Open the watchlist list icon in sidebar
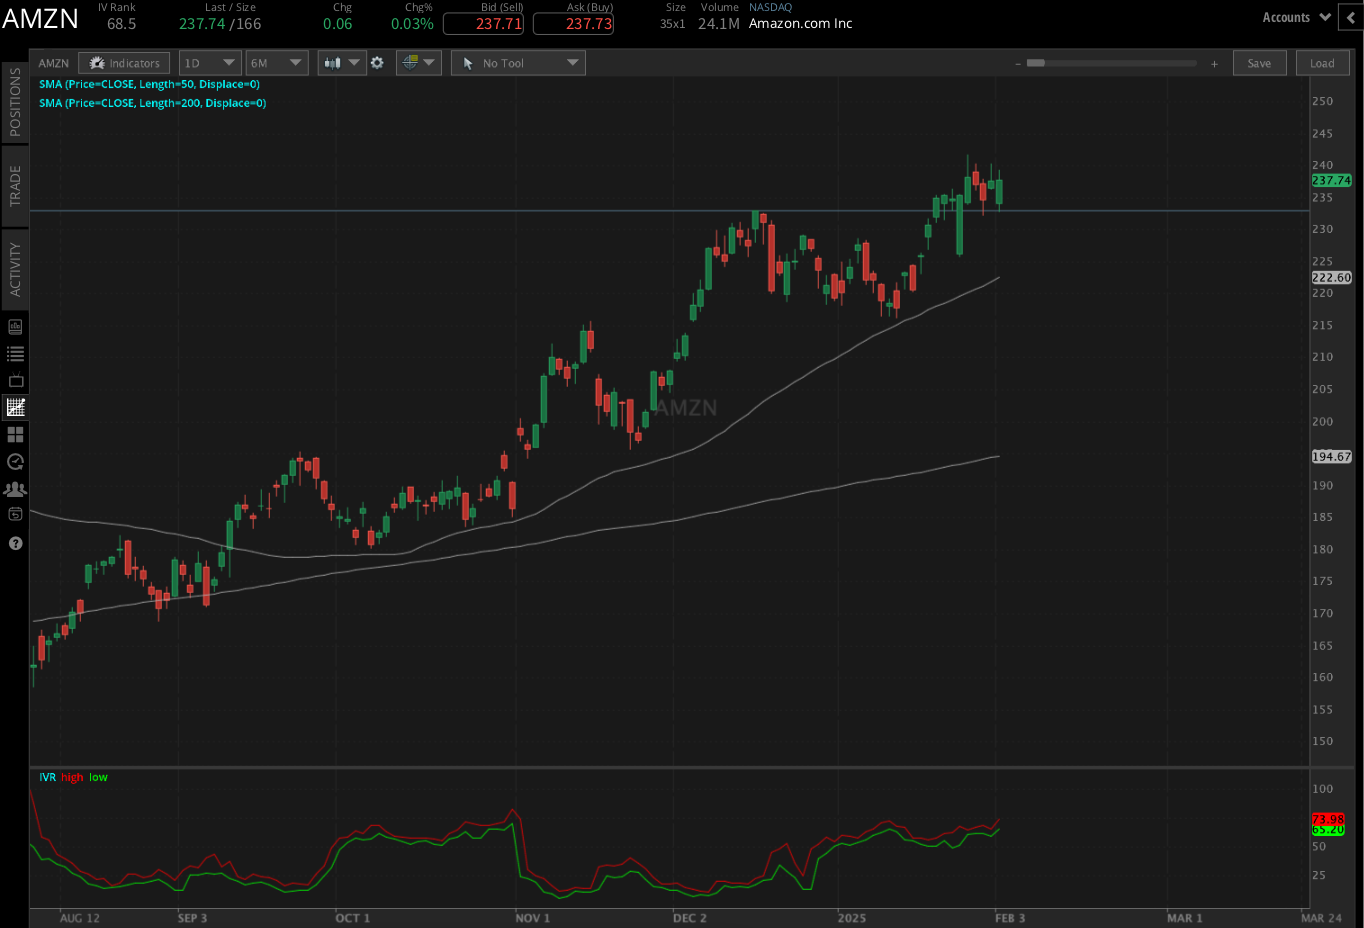This screenshot has height=928, width=1364. [15, 352]
